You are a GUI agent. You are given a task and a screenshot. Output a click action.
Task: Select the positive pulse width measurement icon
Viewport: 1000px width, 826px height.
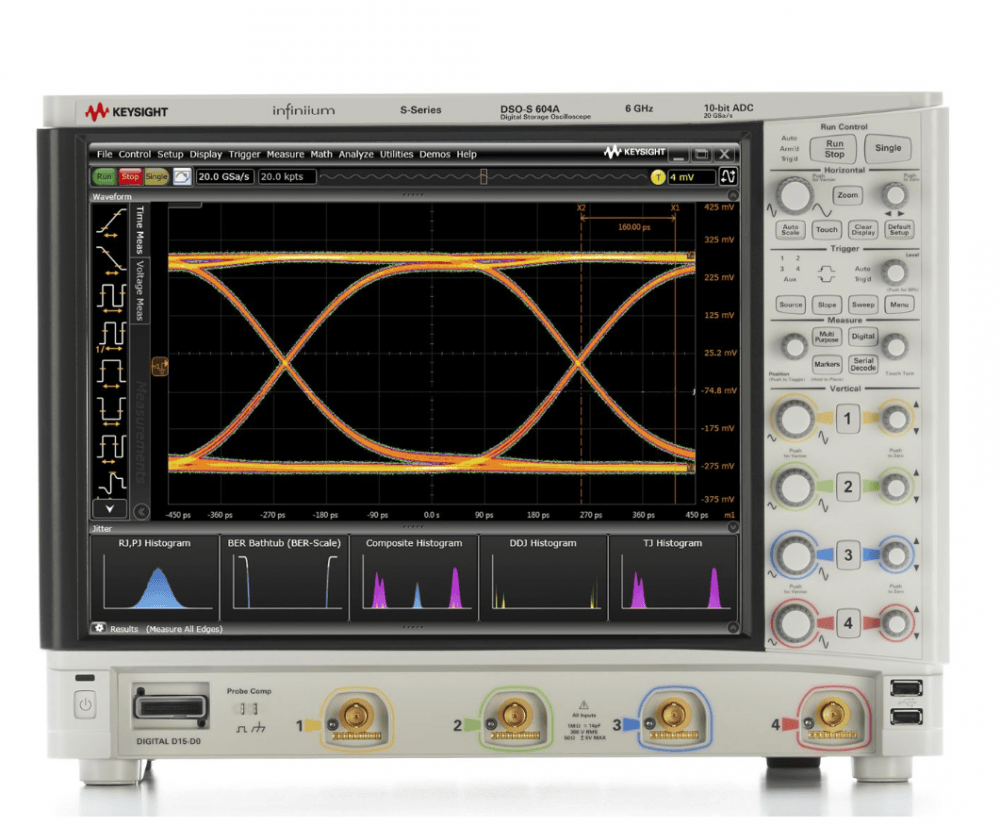point(111,373)
